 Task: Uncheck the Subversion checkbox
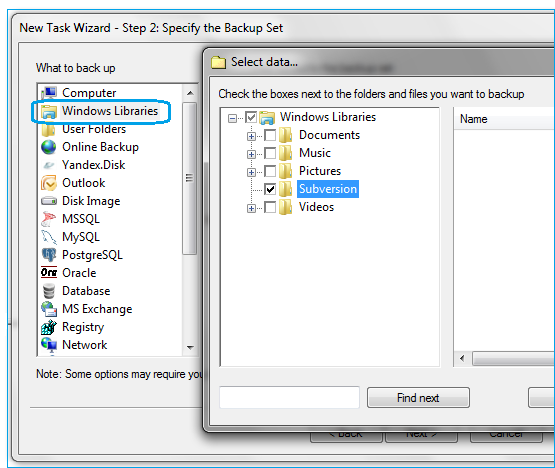270,189
